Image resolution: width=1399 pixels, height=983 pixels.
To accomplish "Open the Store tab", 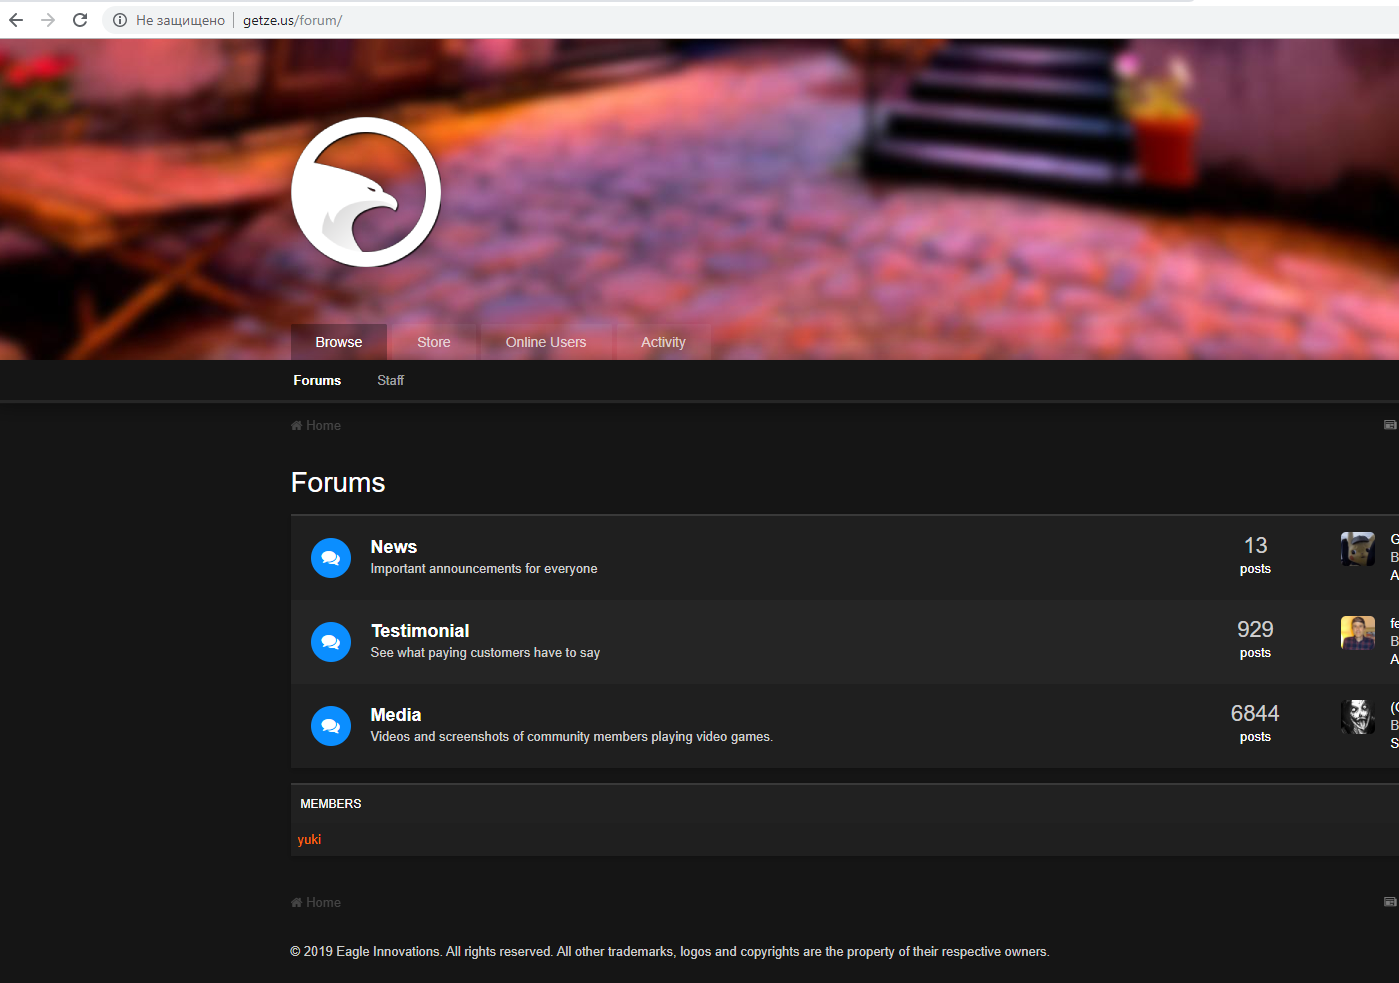I will point(433,342).
